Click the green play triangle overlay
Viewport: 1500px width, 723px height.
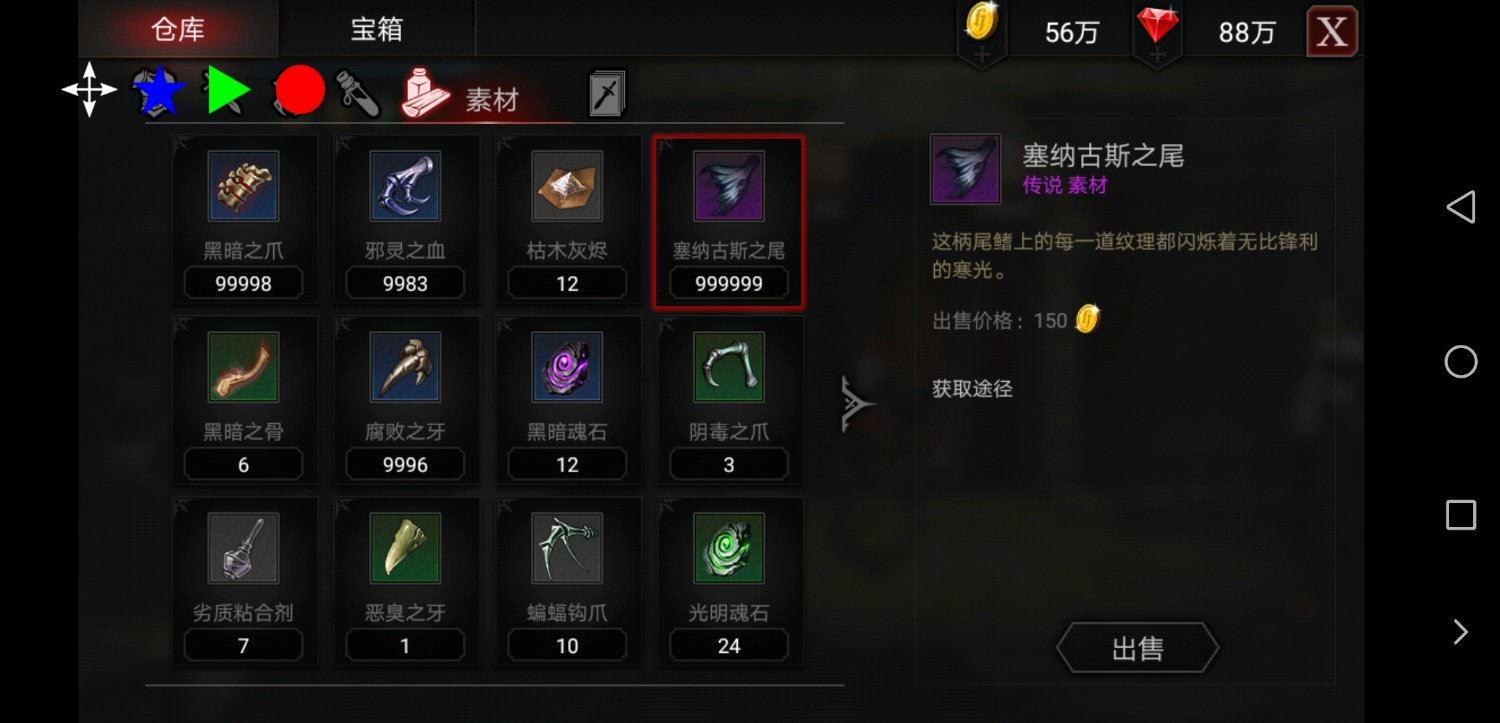[228, 90]
